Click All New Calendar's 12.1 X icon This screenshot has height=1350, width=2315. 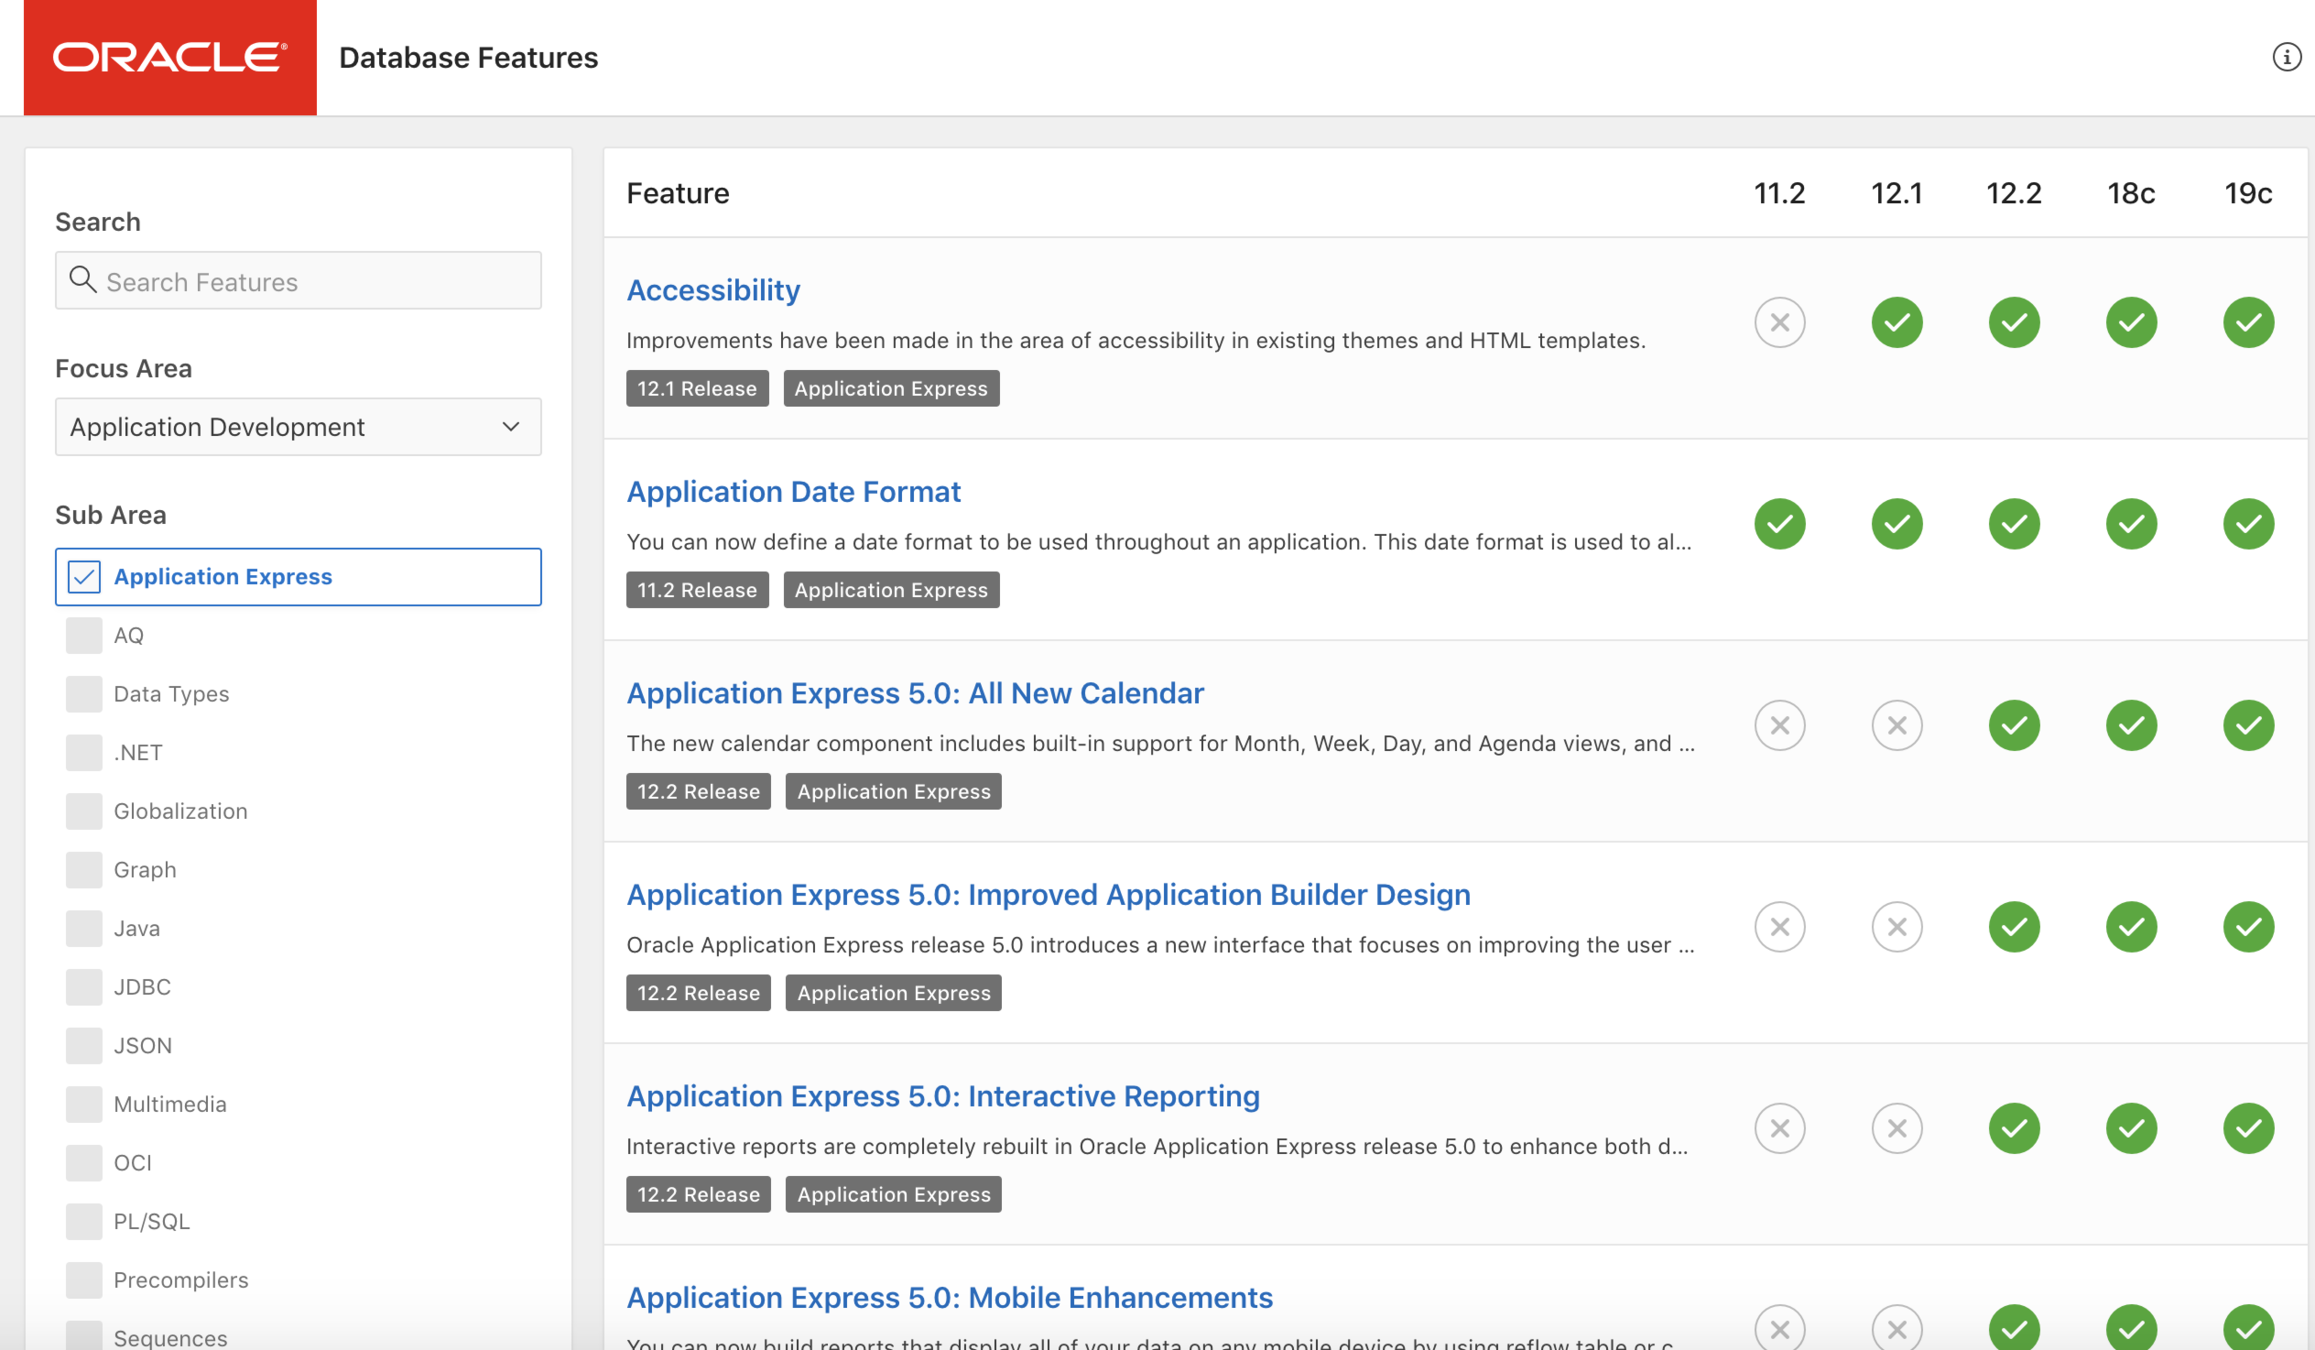1896,725
